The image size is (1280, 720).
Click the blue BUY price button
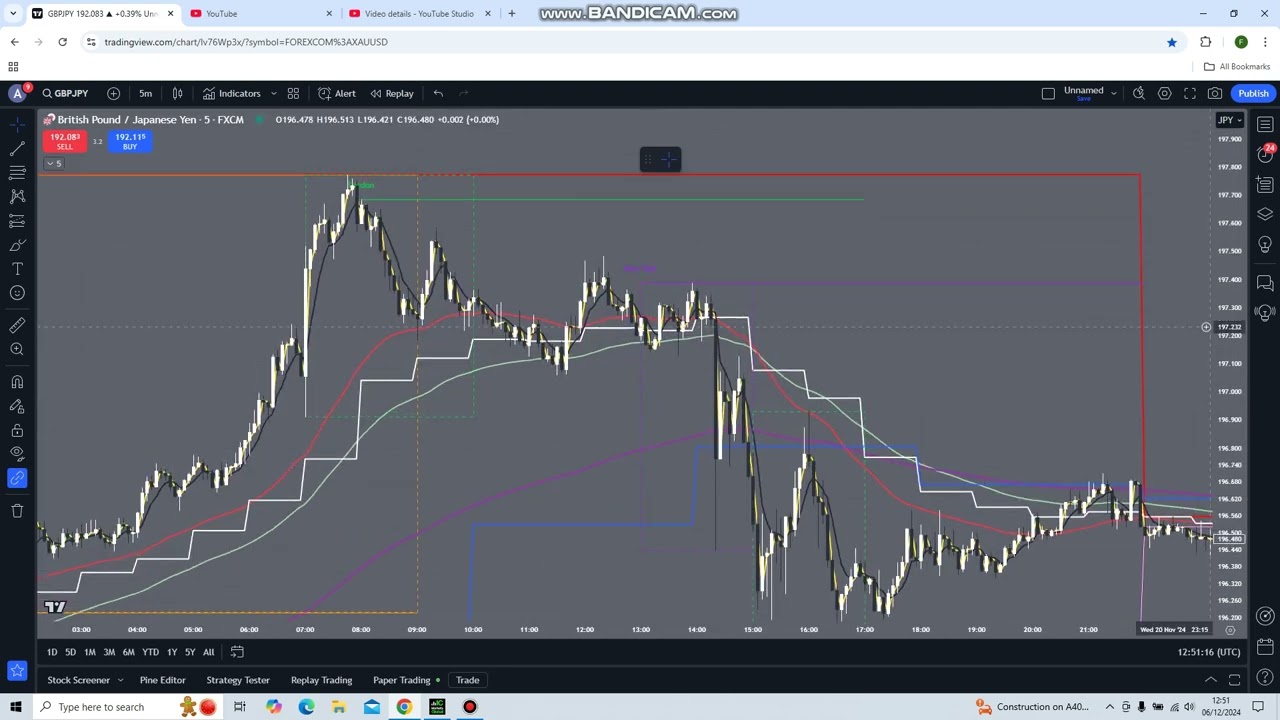click(130, 141)
